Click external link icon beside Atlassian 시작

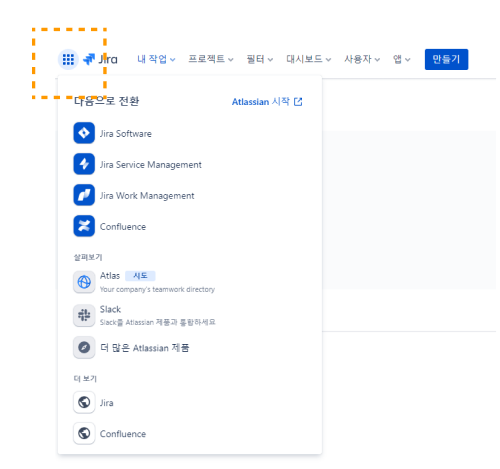click(298, 102)
